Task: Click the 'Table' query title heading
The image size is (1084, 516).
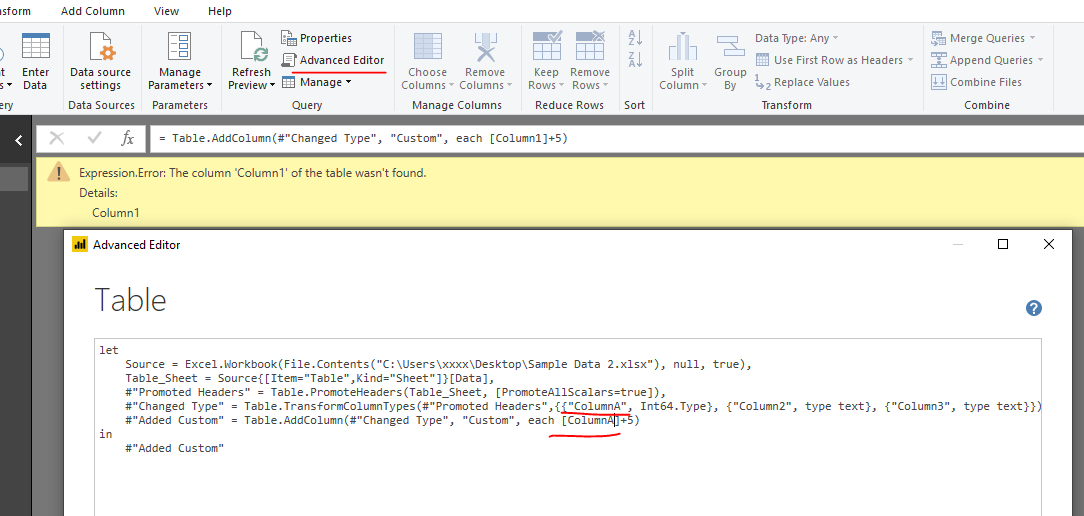Action: (x=130, y=300)
